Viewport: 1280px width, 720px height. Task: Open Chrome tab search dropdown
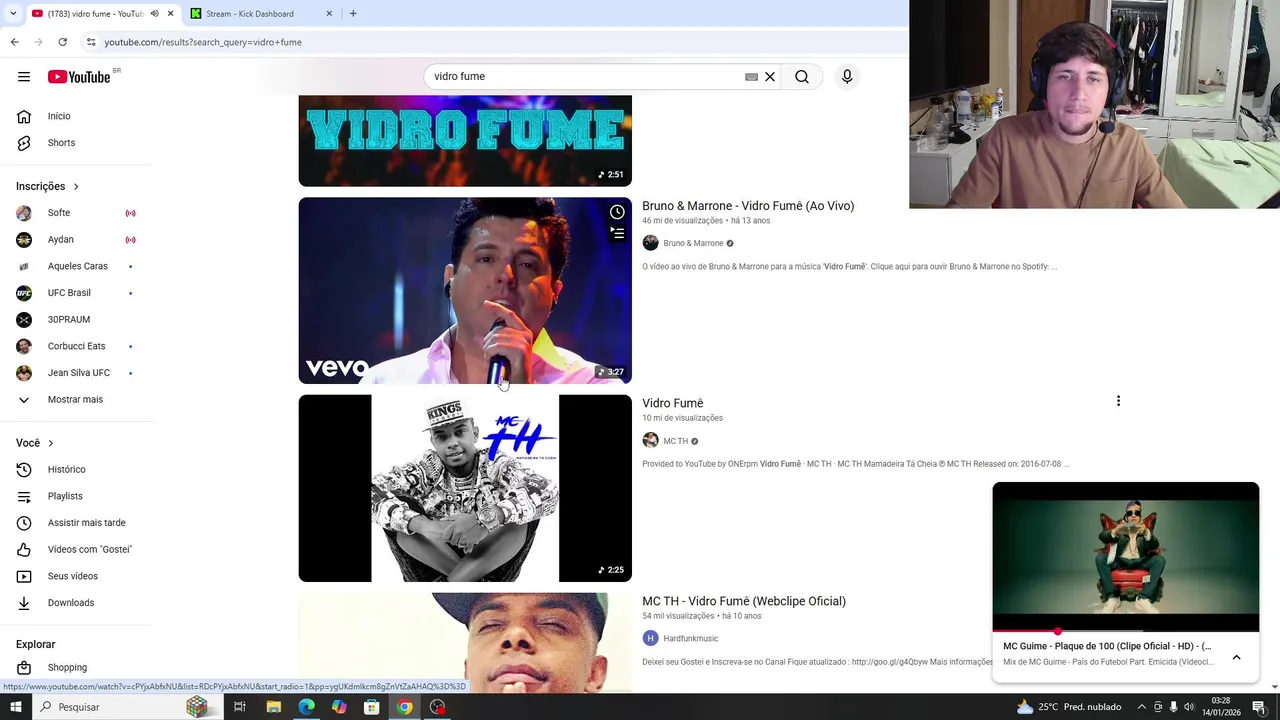coord(13,14)
